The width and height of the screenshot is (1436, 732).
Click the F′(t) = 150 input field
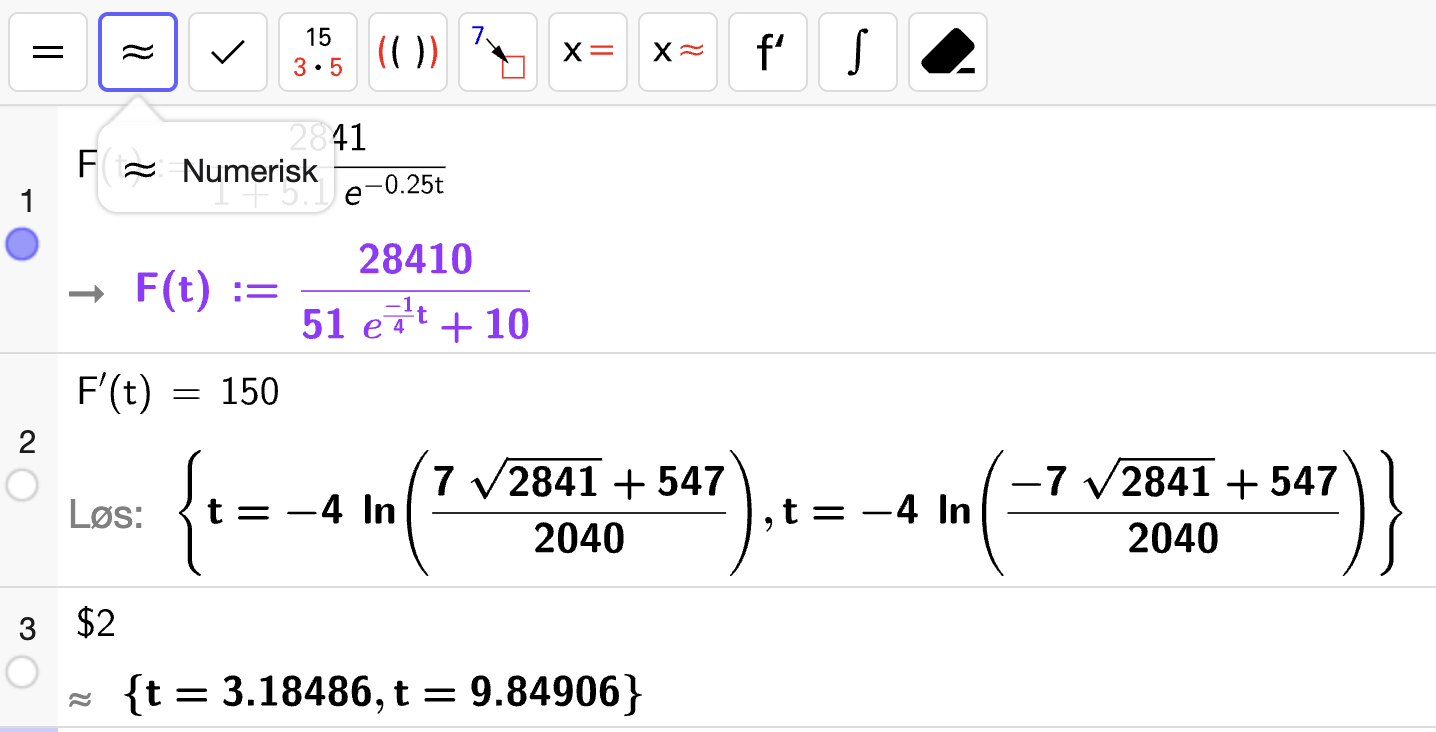tap(178, 392)
